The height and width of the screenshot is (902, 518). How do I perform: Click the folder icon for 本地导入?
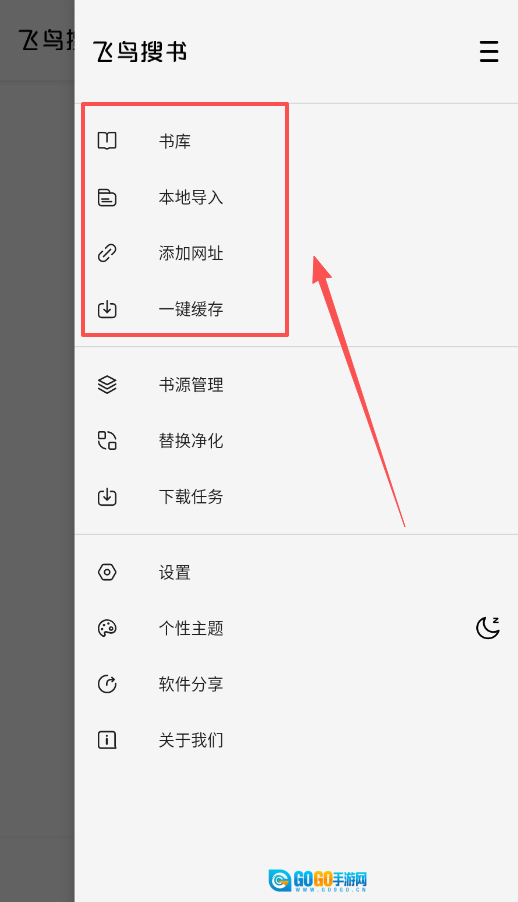[x=107, y=197]
